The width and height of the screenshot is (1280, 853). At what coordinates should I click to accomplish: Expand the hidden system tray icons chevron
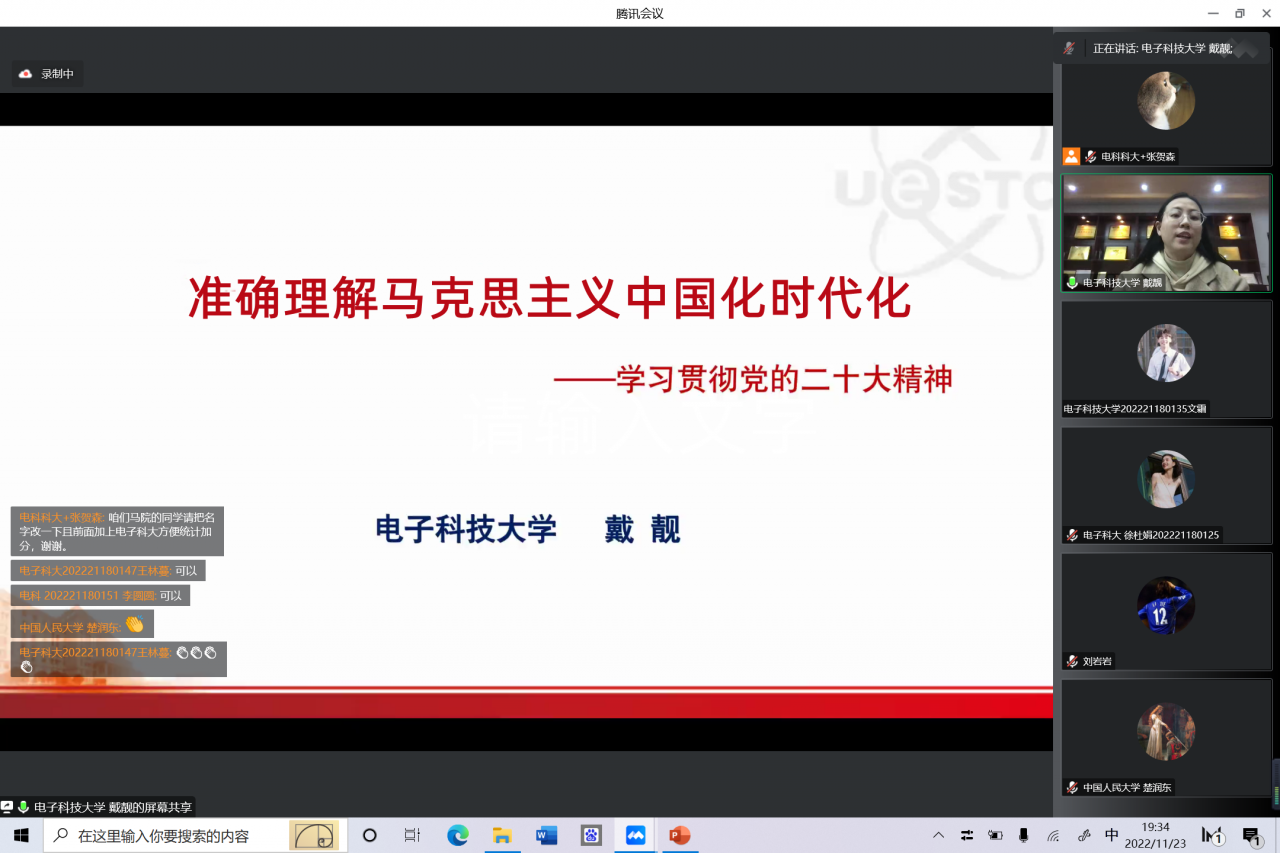click(x=938, y=835)
